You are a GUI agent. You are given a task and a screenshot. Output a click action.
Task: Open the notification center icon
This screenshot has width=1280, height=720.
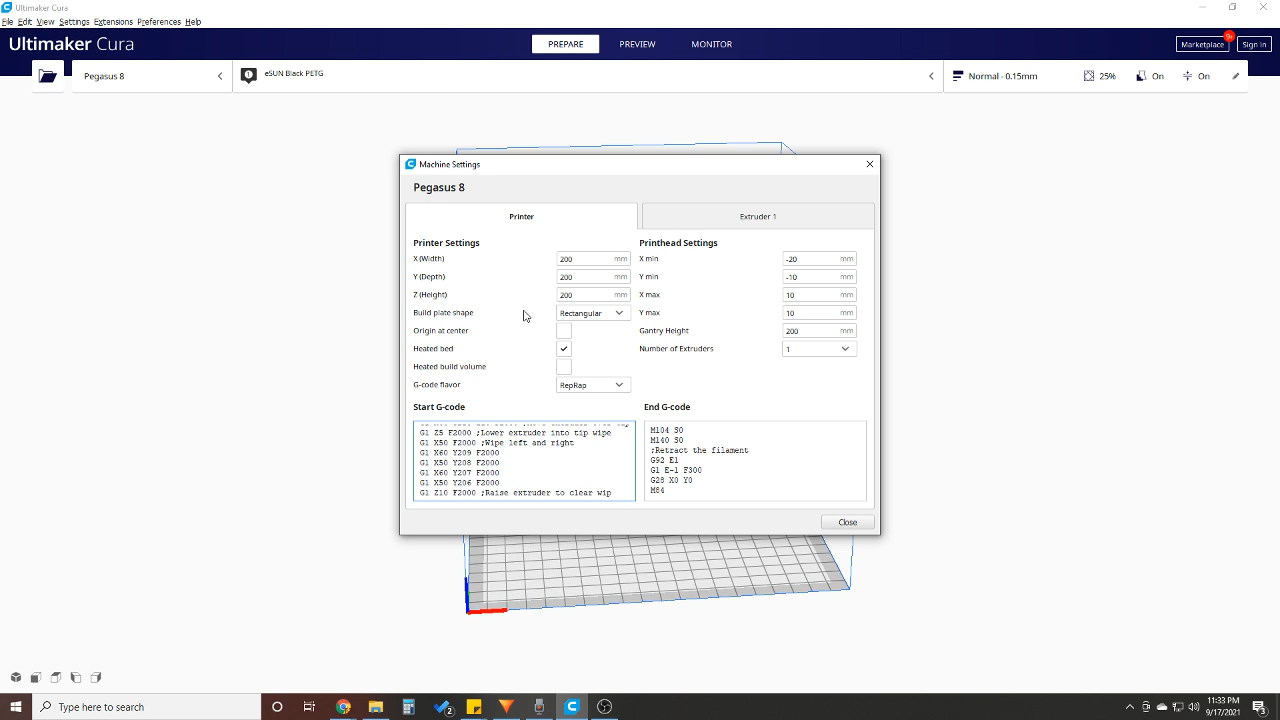click(x=1259, y=707)
